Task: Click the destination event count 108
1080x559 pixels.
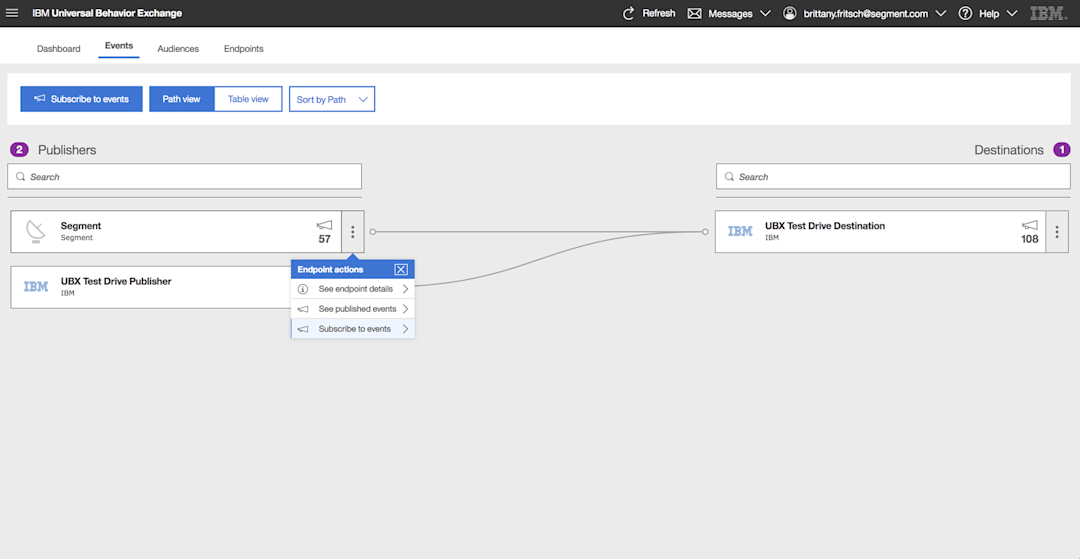Action: coord(1030,240)
